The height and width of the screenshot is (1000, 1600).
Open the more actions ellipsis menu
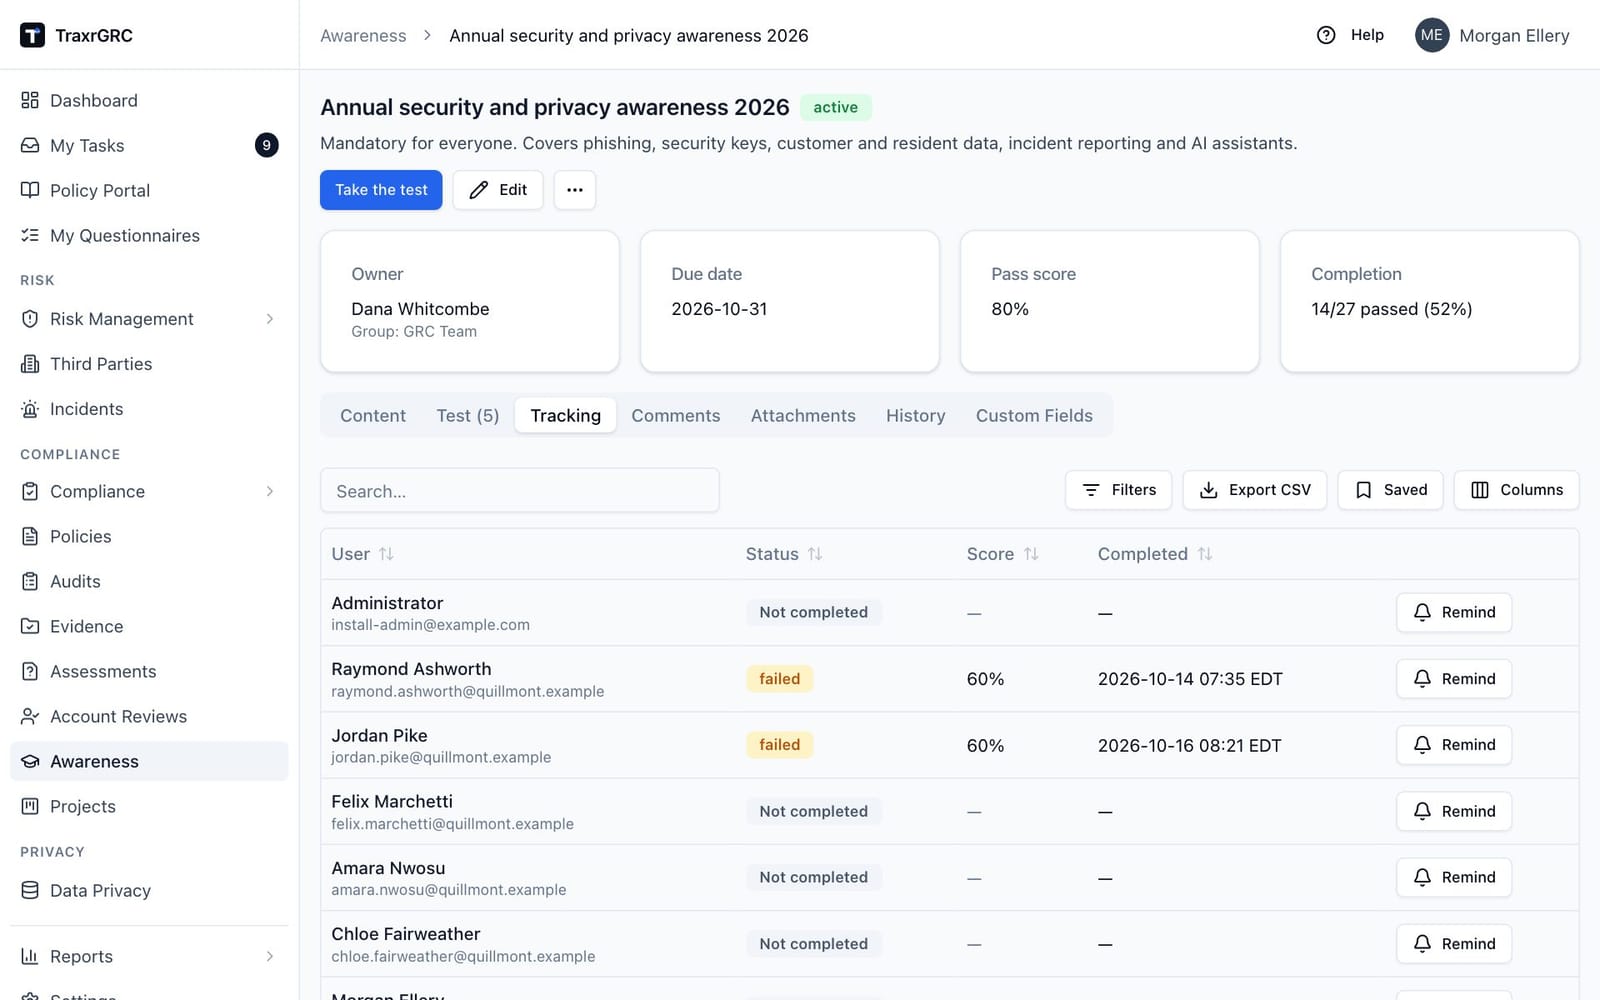[x=575, y=190]
